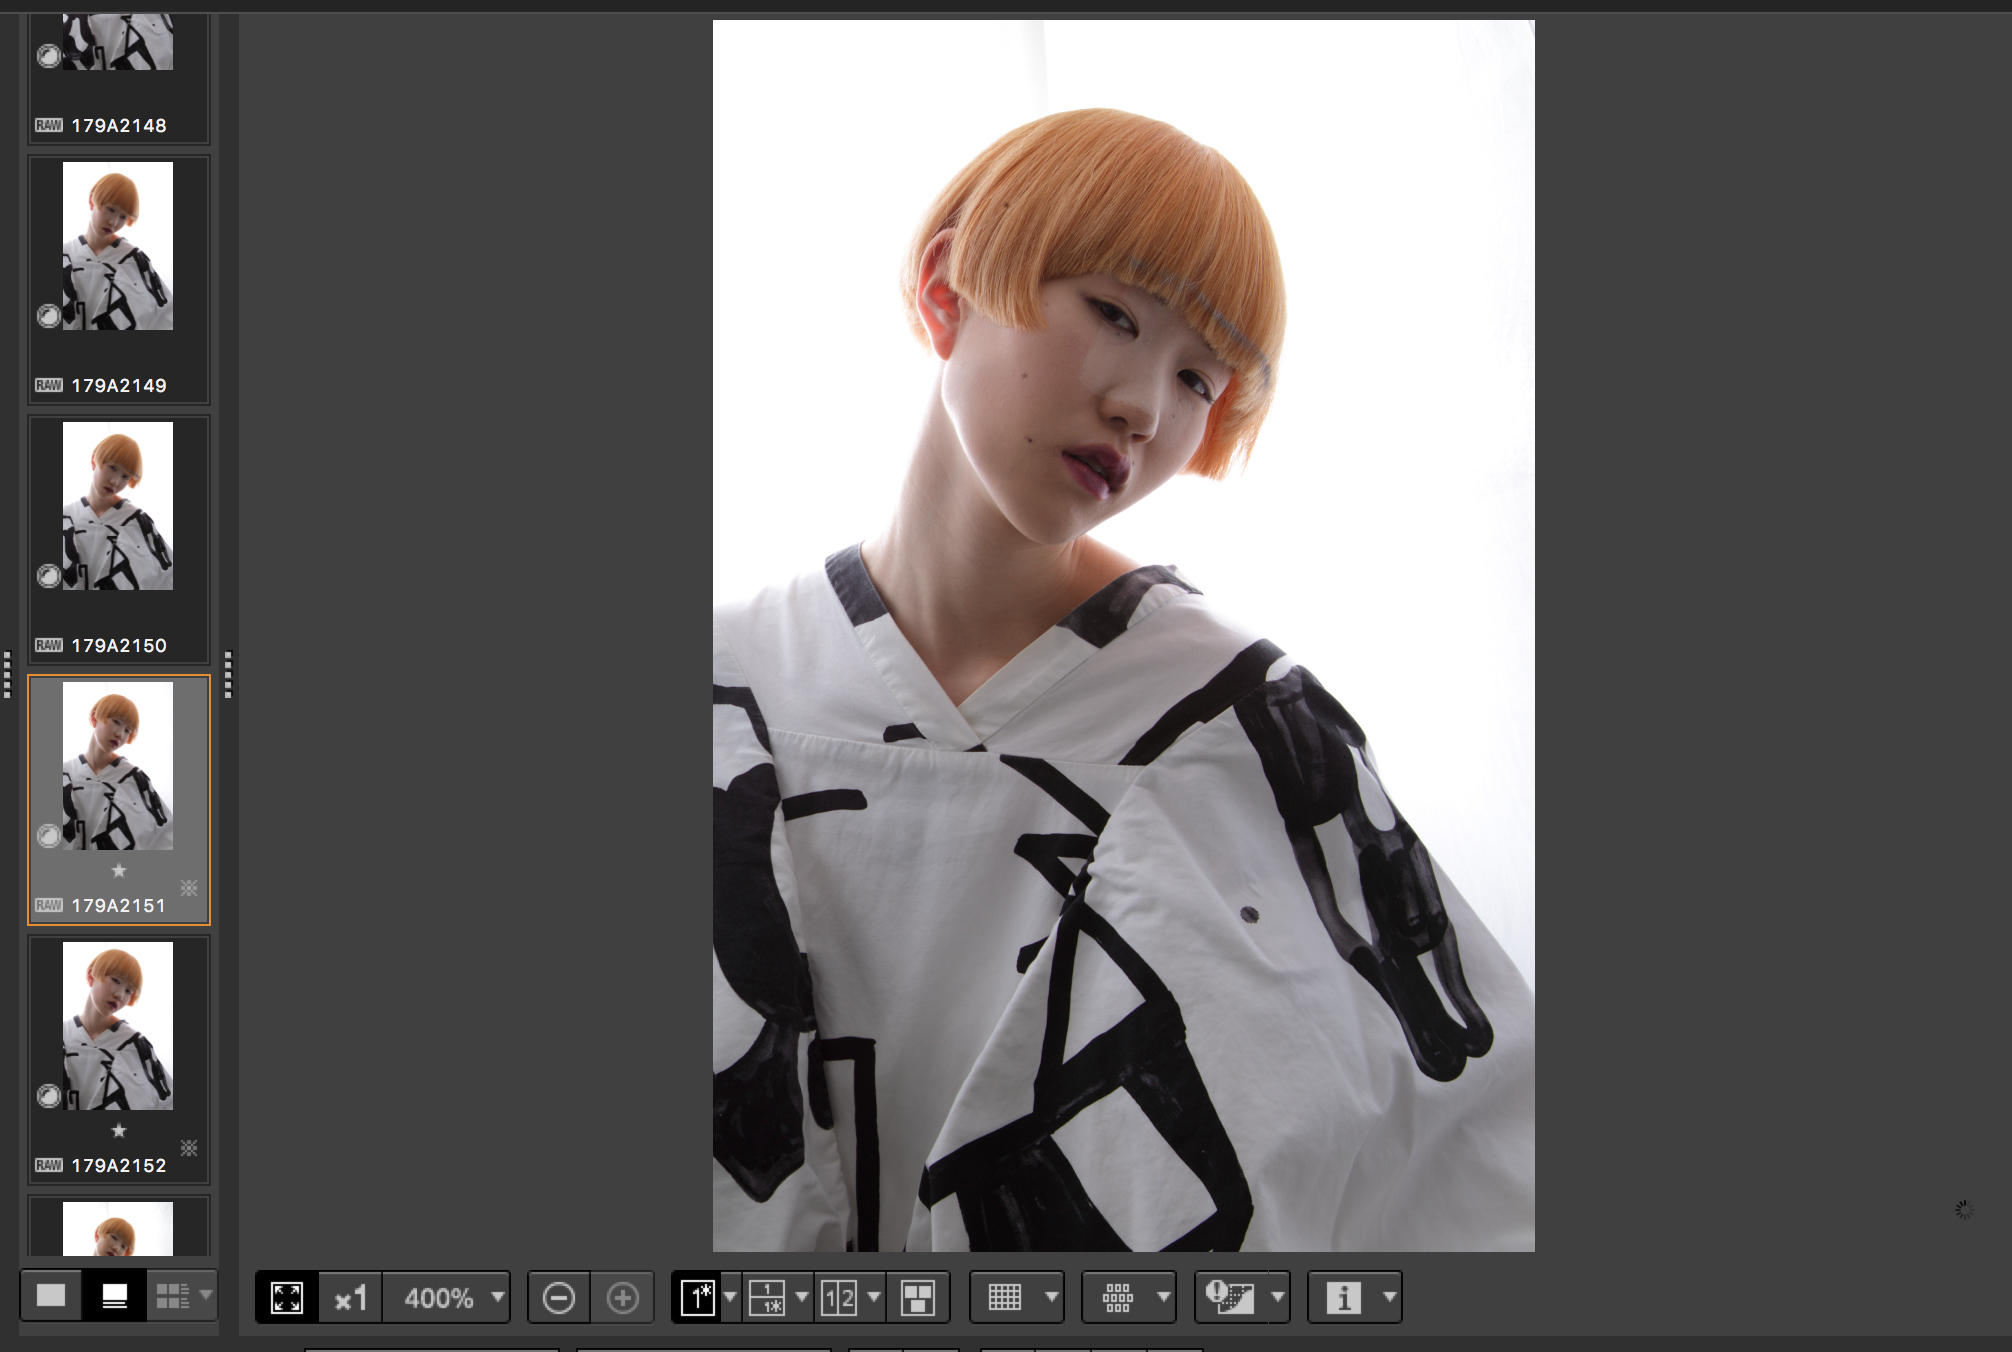The height and width of the screenshot is (1352, 2012).
Task: Click file name 179A2150
Action: 119,645
